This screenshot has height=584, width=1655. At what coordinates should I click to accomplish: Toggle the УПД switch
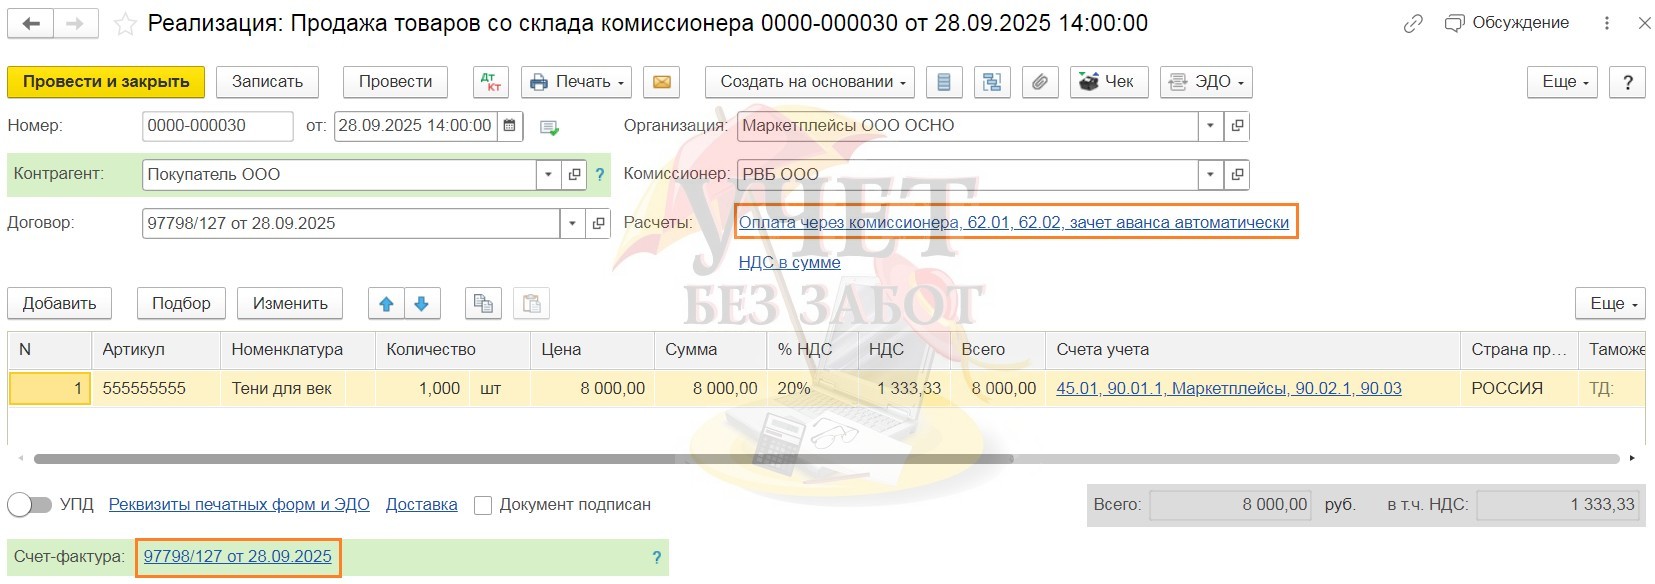pyautogui.click(x=29, y=505)
